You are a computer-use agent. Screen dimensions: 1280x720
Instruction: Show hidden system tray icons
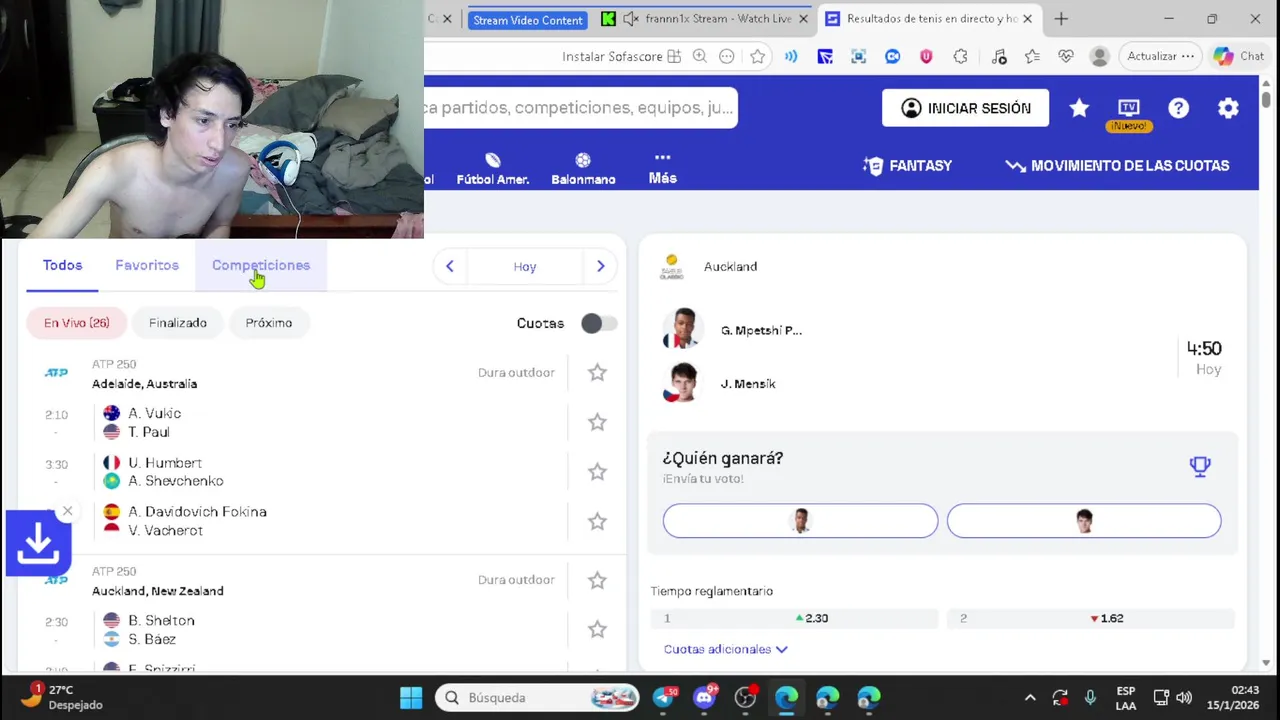[x=1030, y=697]
